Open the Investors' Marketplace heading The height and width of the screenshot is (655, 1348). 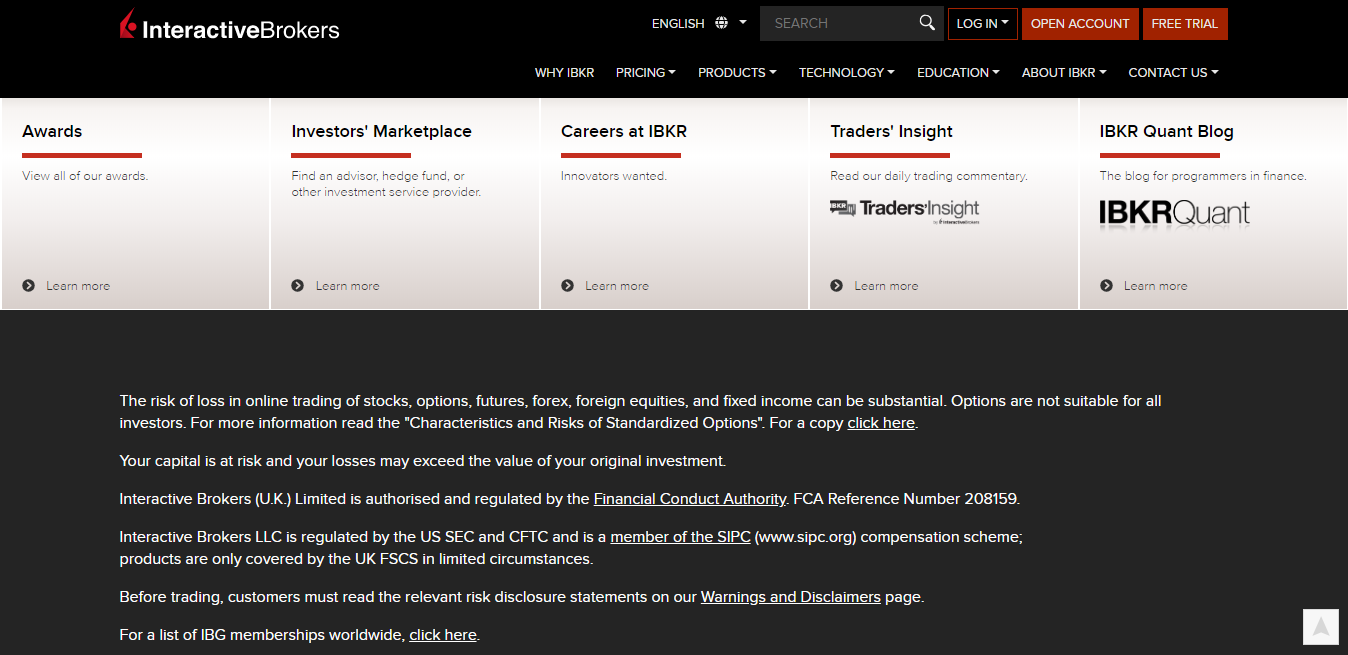tap(381, 131)
